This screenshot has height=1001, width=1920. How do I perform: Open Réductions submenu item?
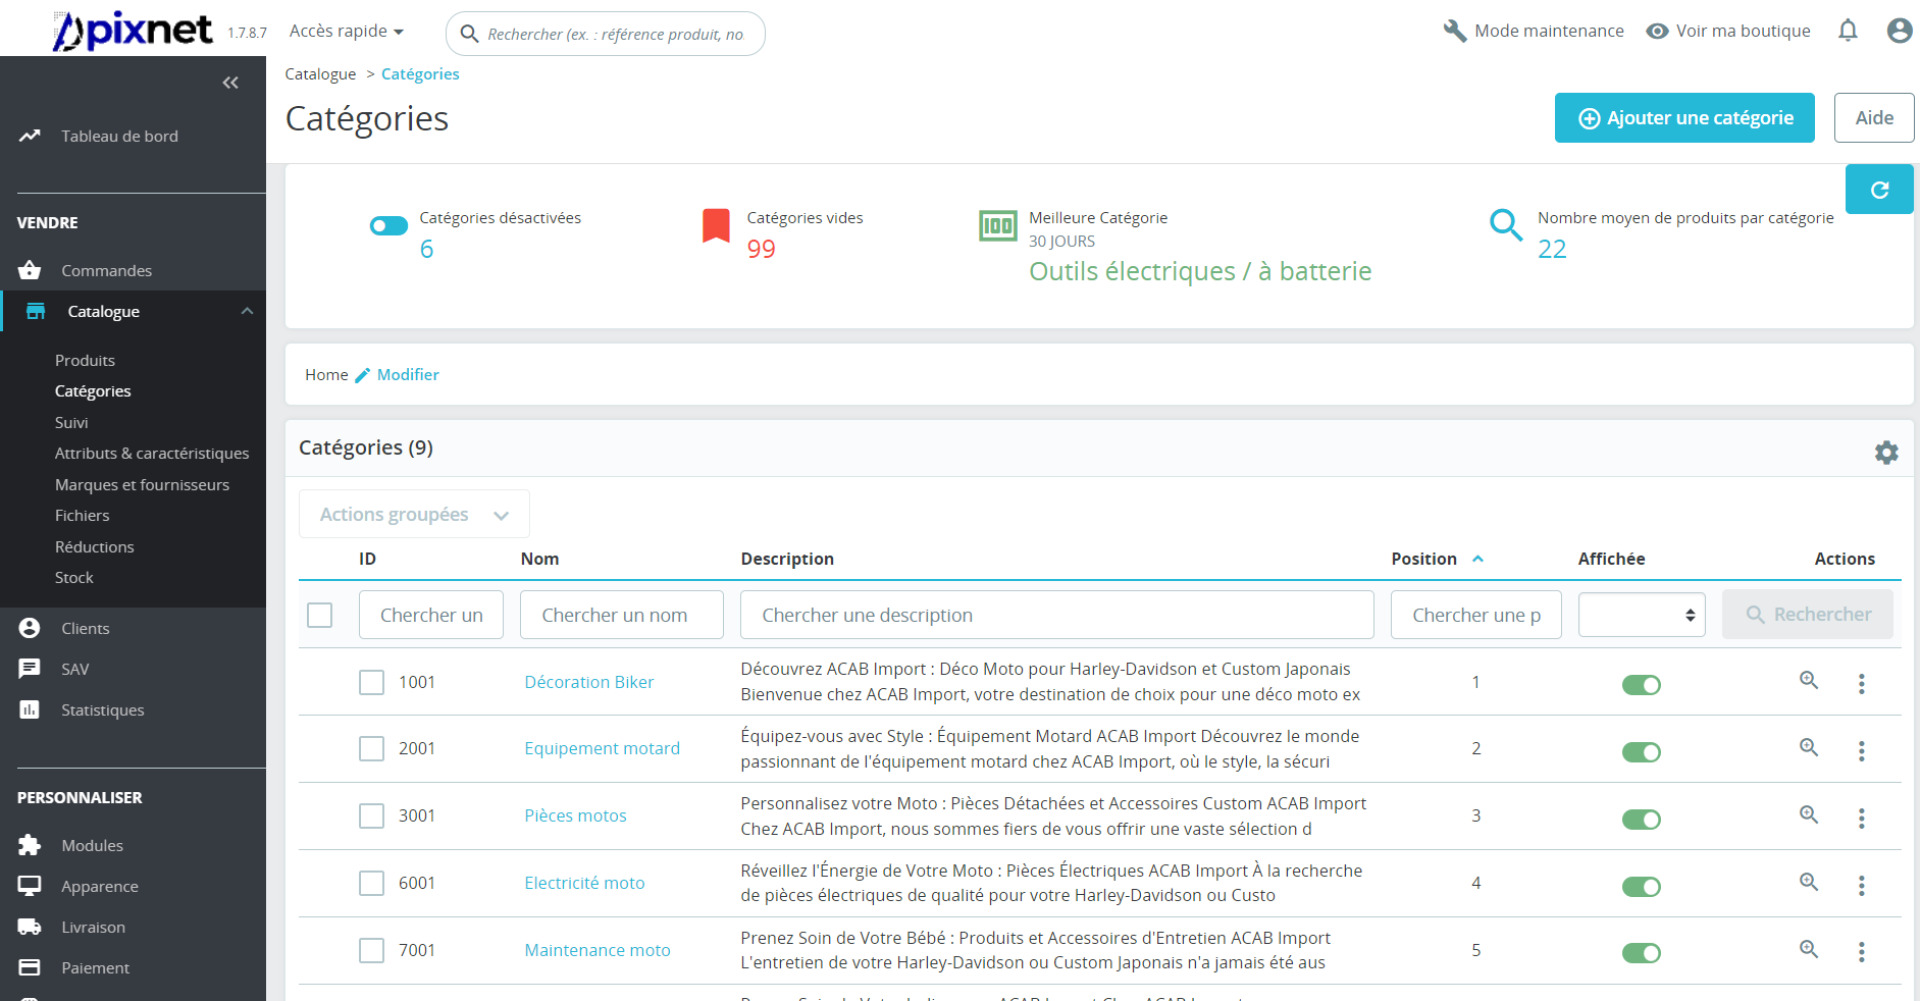(x=94, y=546)
